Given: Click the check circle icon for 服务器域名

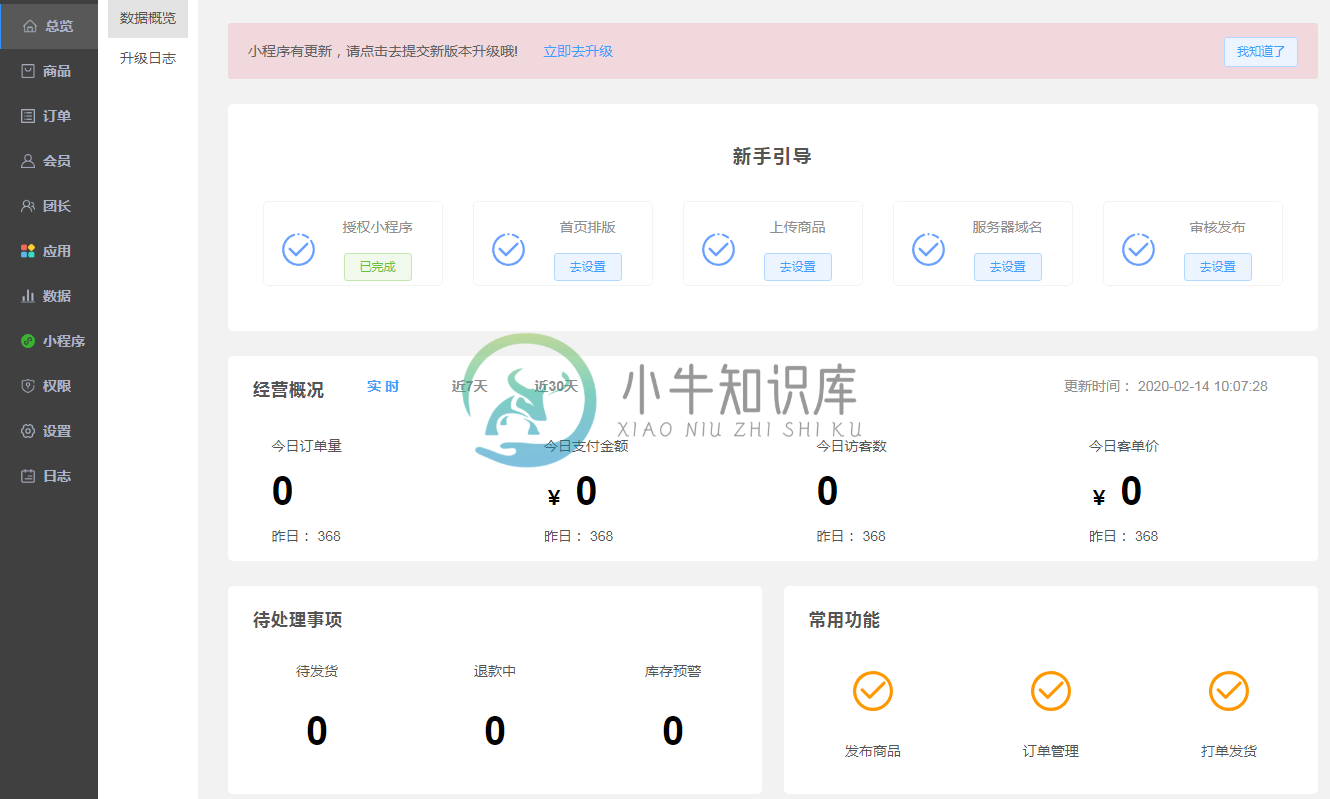Looking at the screenshot, I should tap(928, 248).
